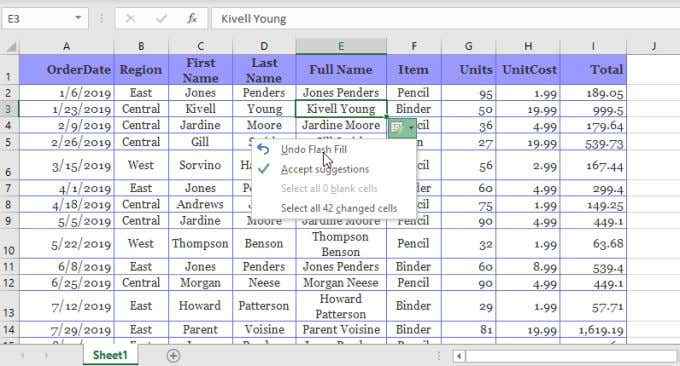Click the date cell 7/29/2019
680x366 pixels.
pyautogui.click(x=66, y=330)
